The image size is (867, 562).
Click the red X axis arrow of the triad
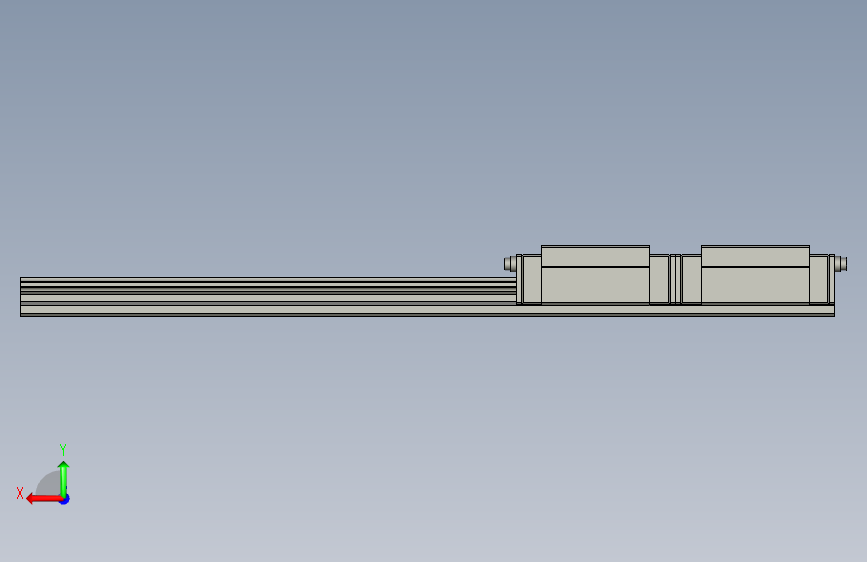click(x=44, y=499)
